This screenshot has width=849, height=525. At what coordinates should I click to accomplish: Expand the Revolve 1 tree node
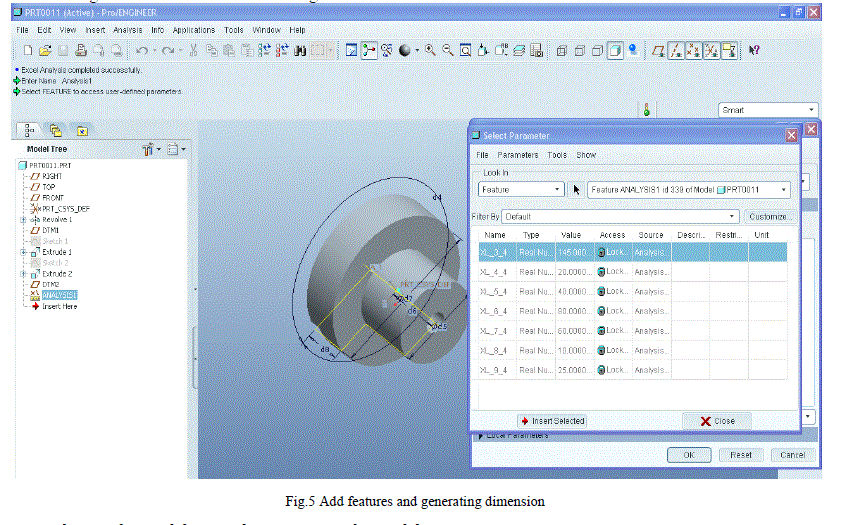pyautogui.click(x=22, y=219)
